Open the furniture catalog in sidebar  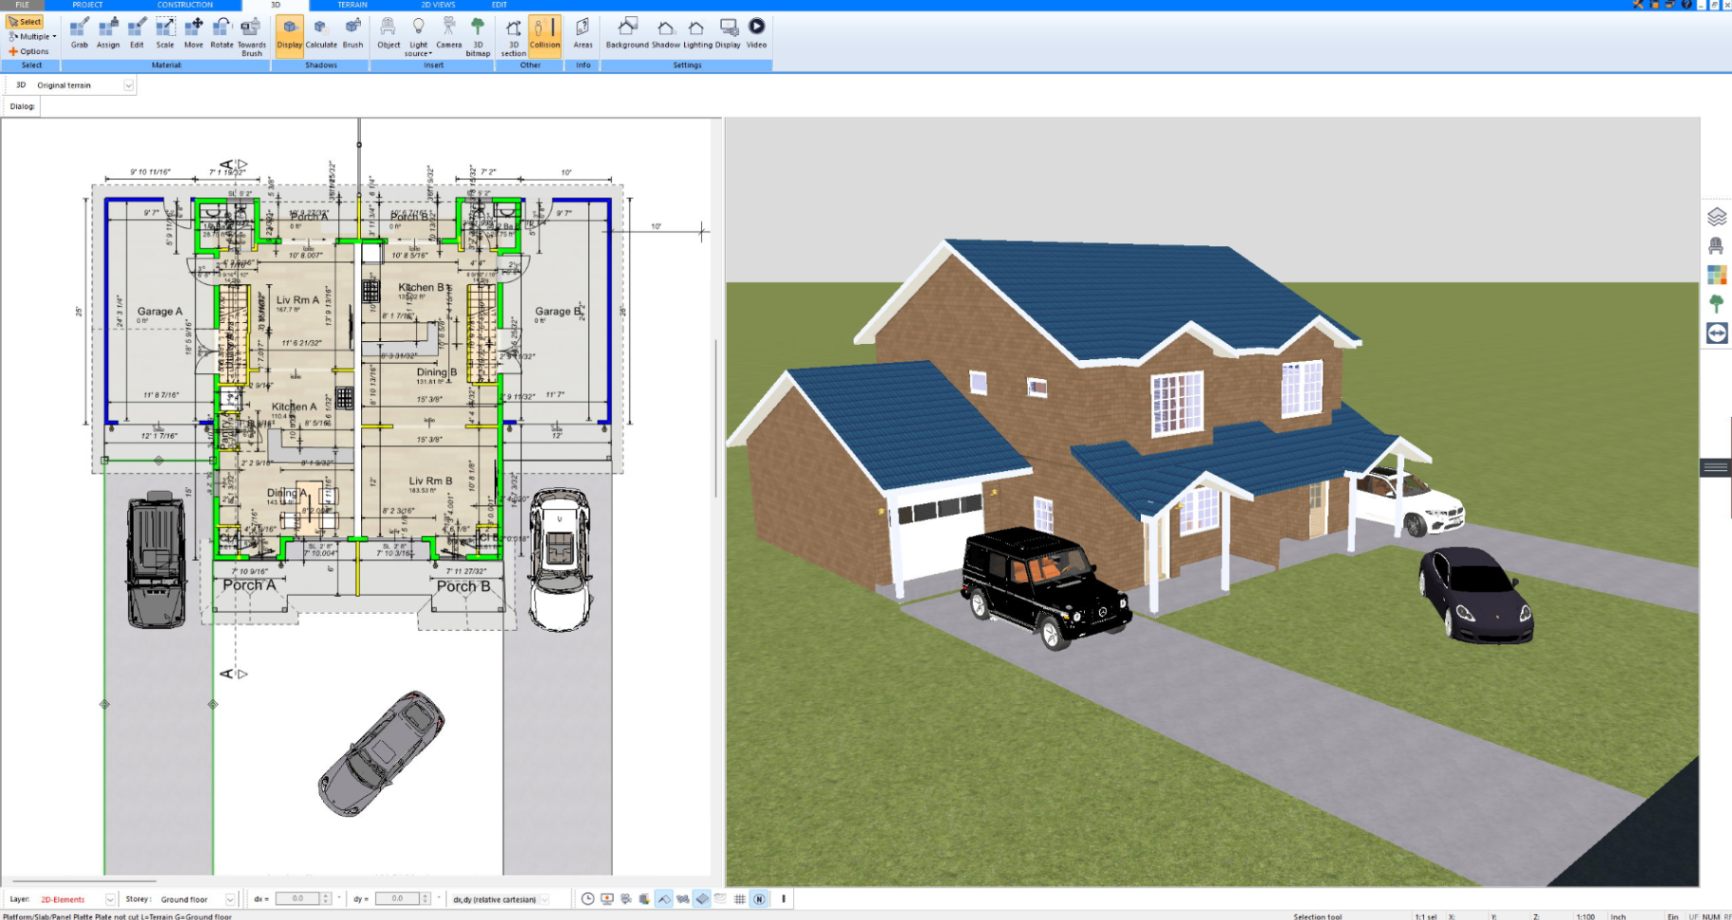point(1716,245)
